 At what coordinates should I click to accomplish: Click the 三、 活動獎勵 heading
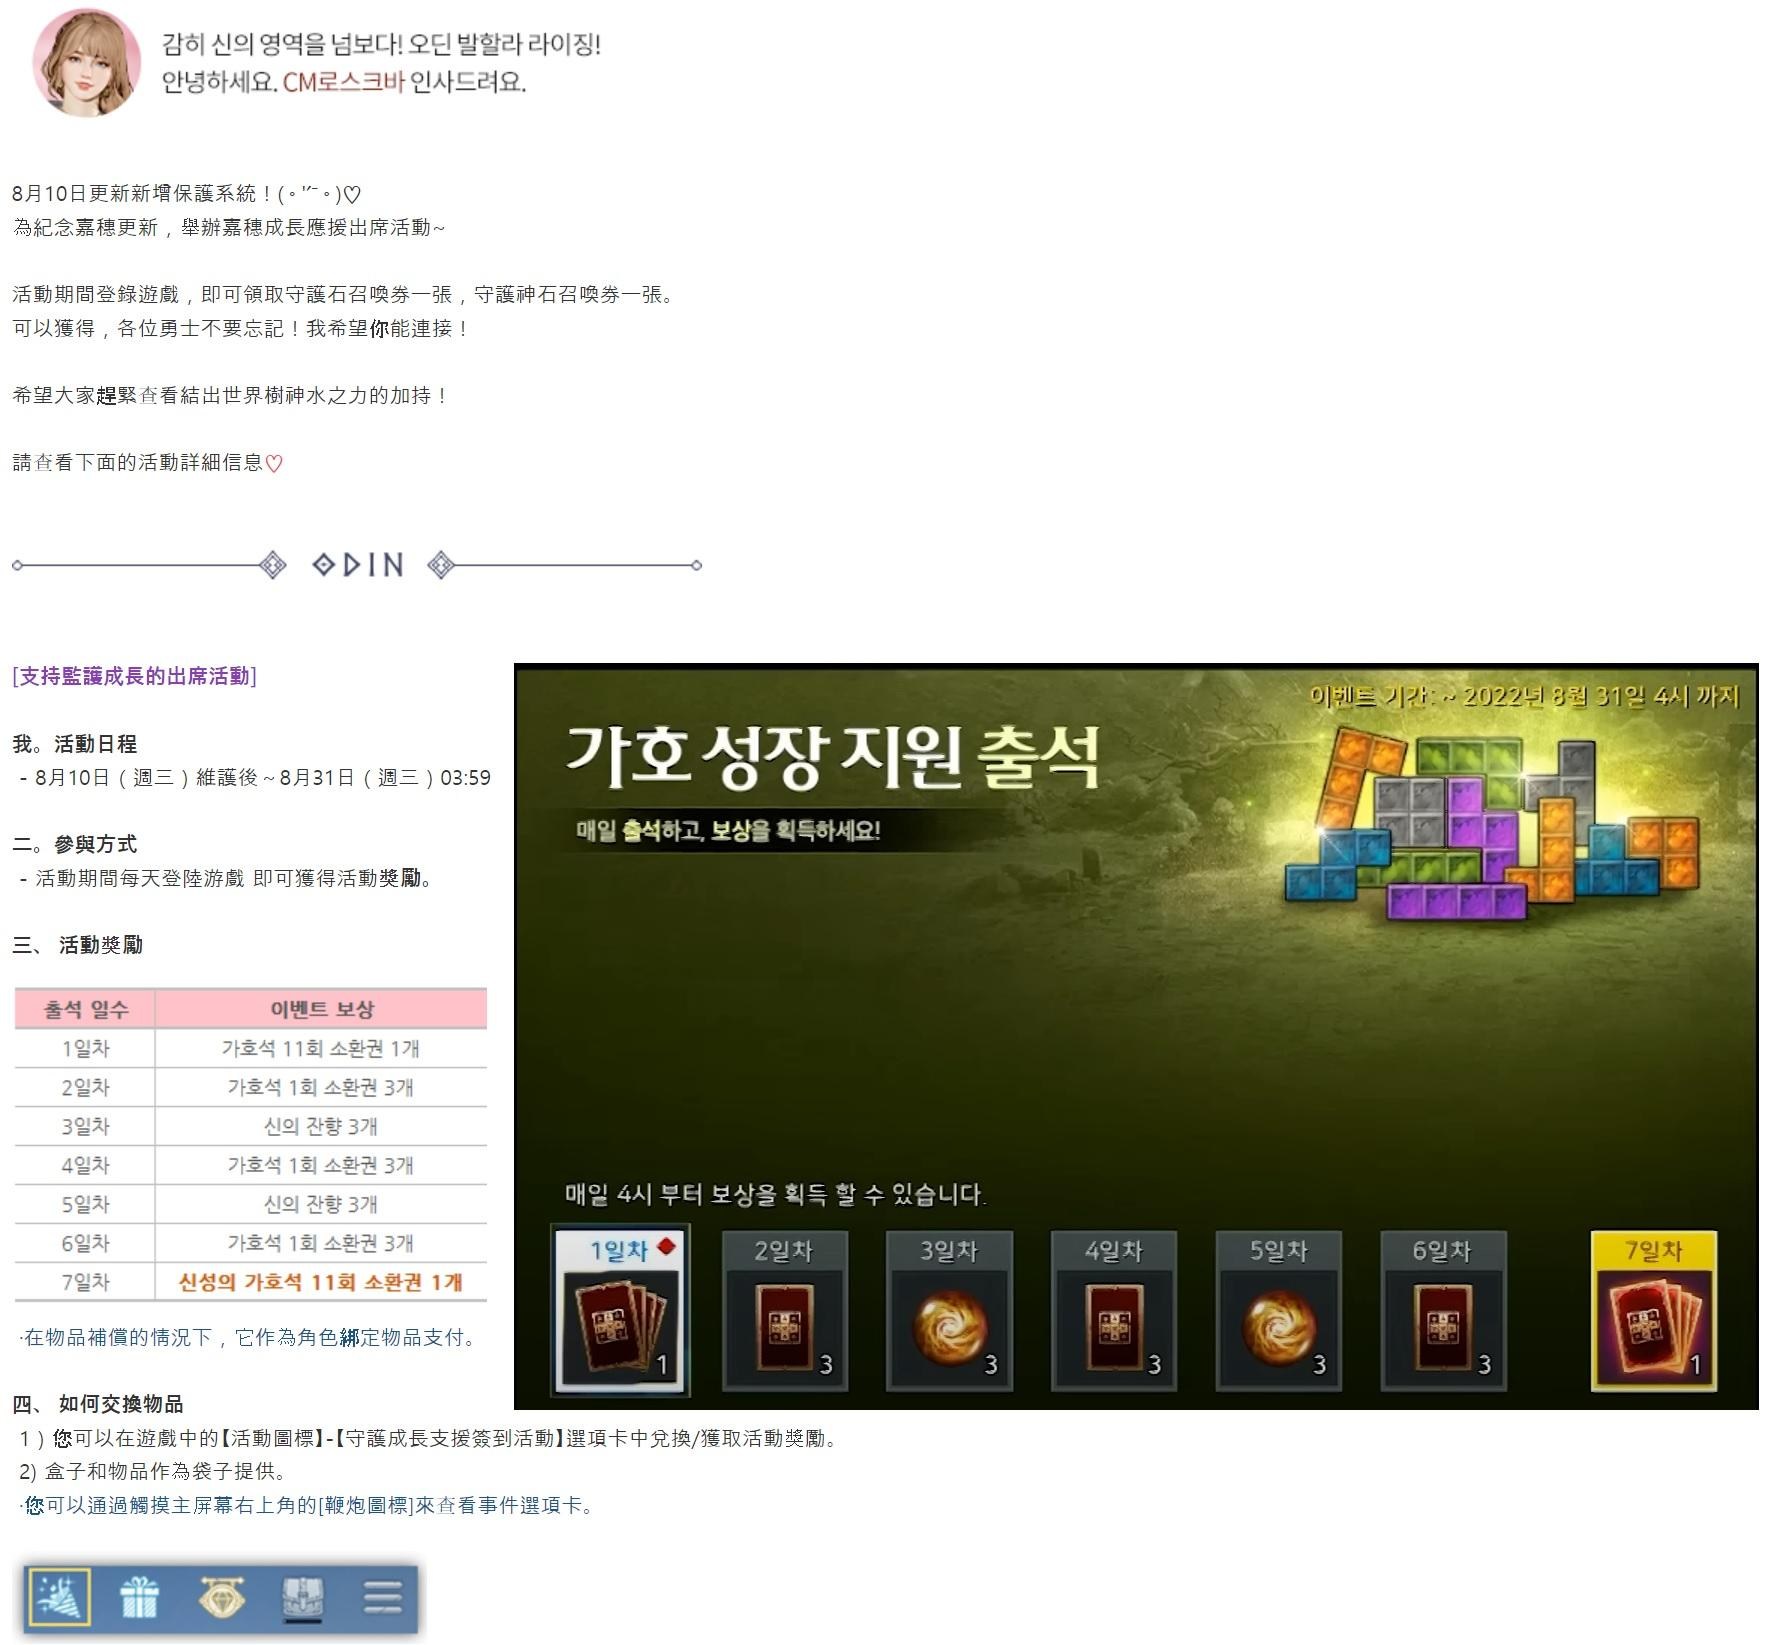tap(78, 945)
